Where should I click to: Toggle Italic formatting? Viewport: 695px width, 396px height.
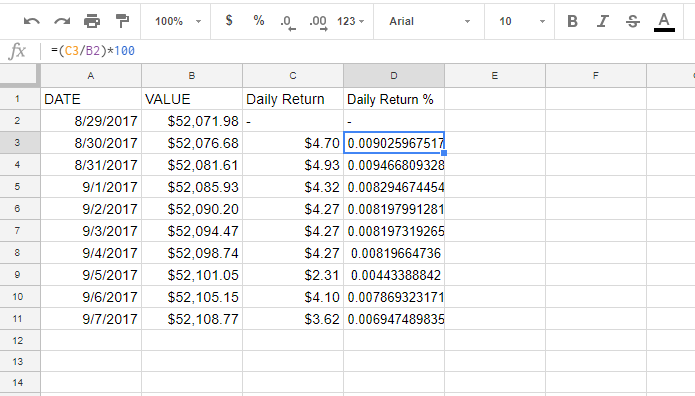pos(602,21)
